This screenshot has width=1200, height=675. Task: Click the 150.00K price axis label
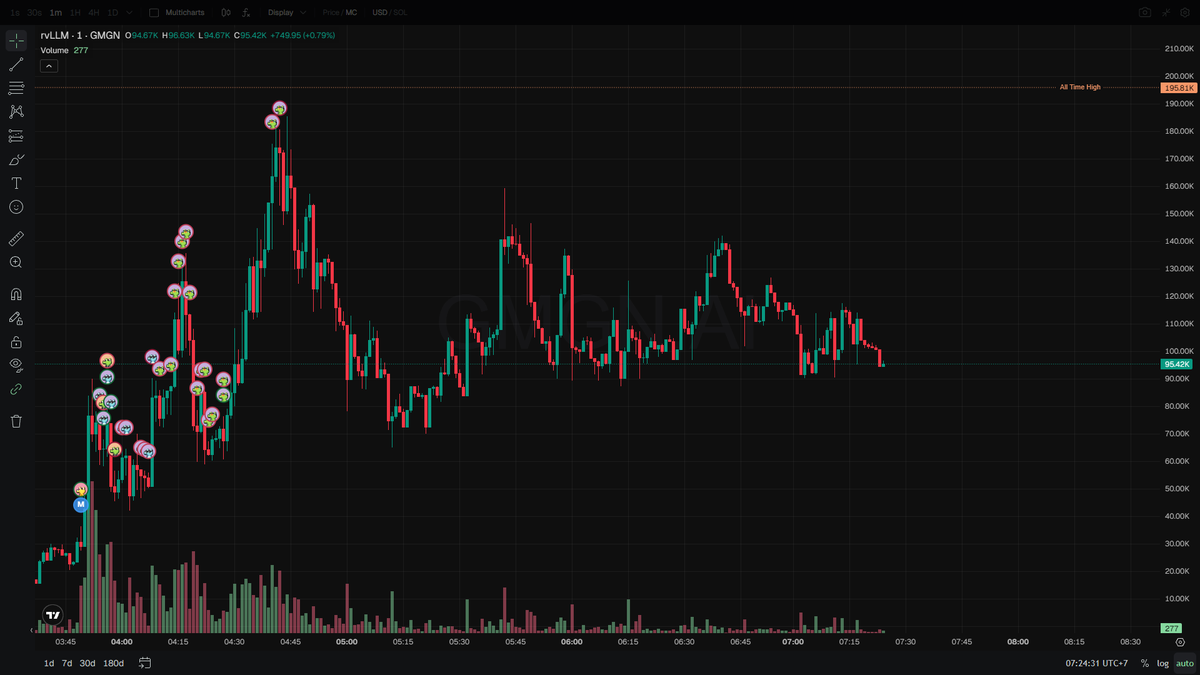1179,214
